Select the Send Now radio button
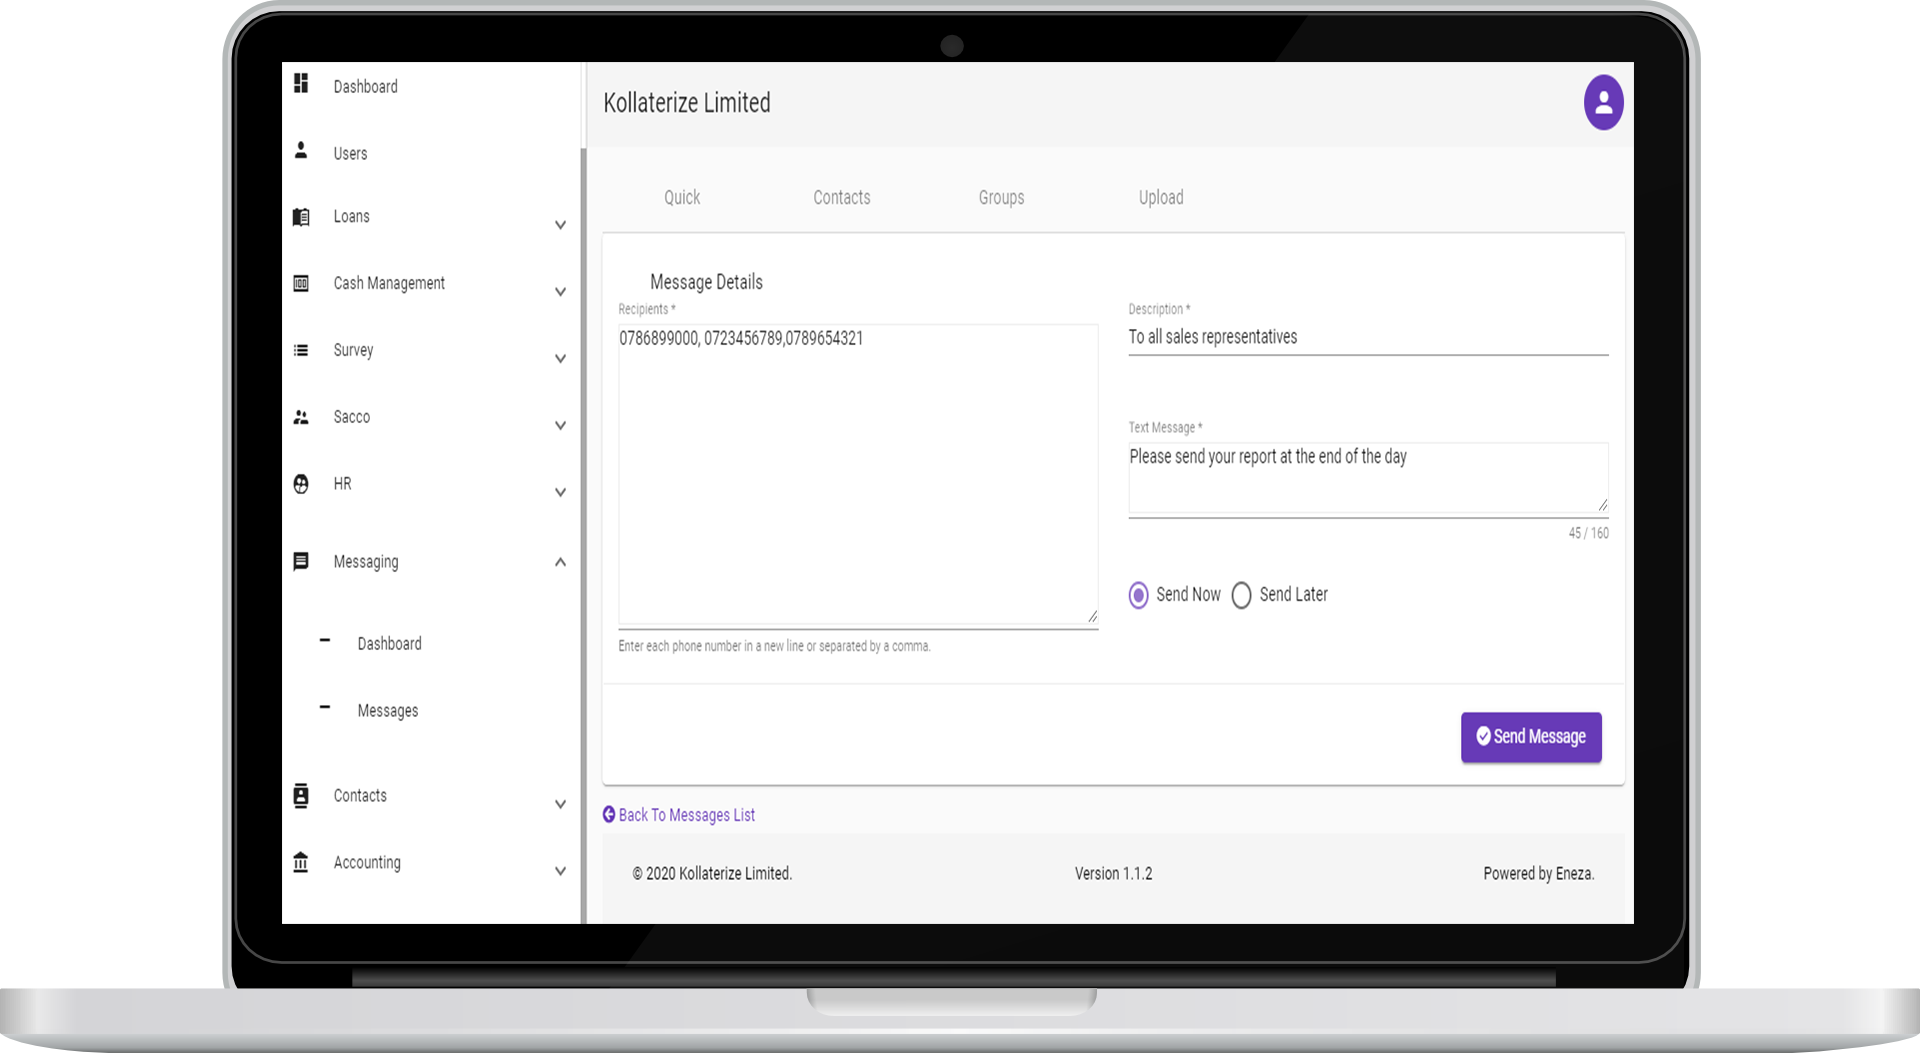 (x=1139, y=595)
